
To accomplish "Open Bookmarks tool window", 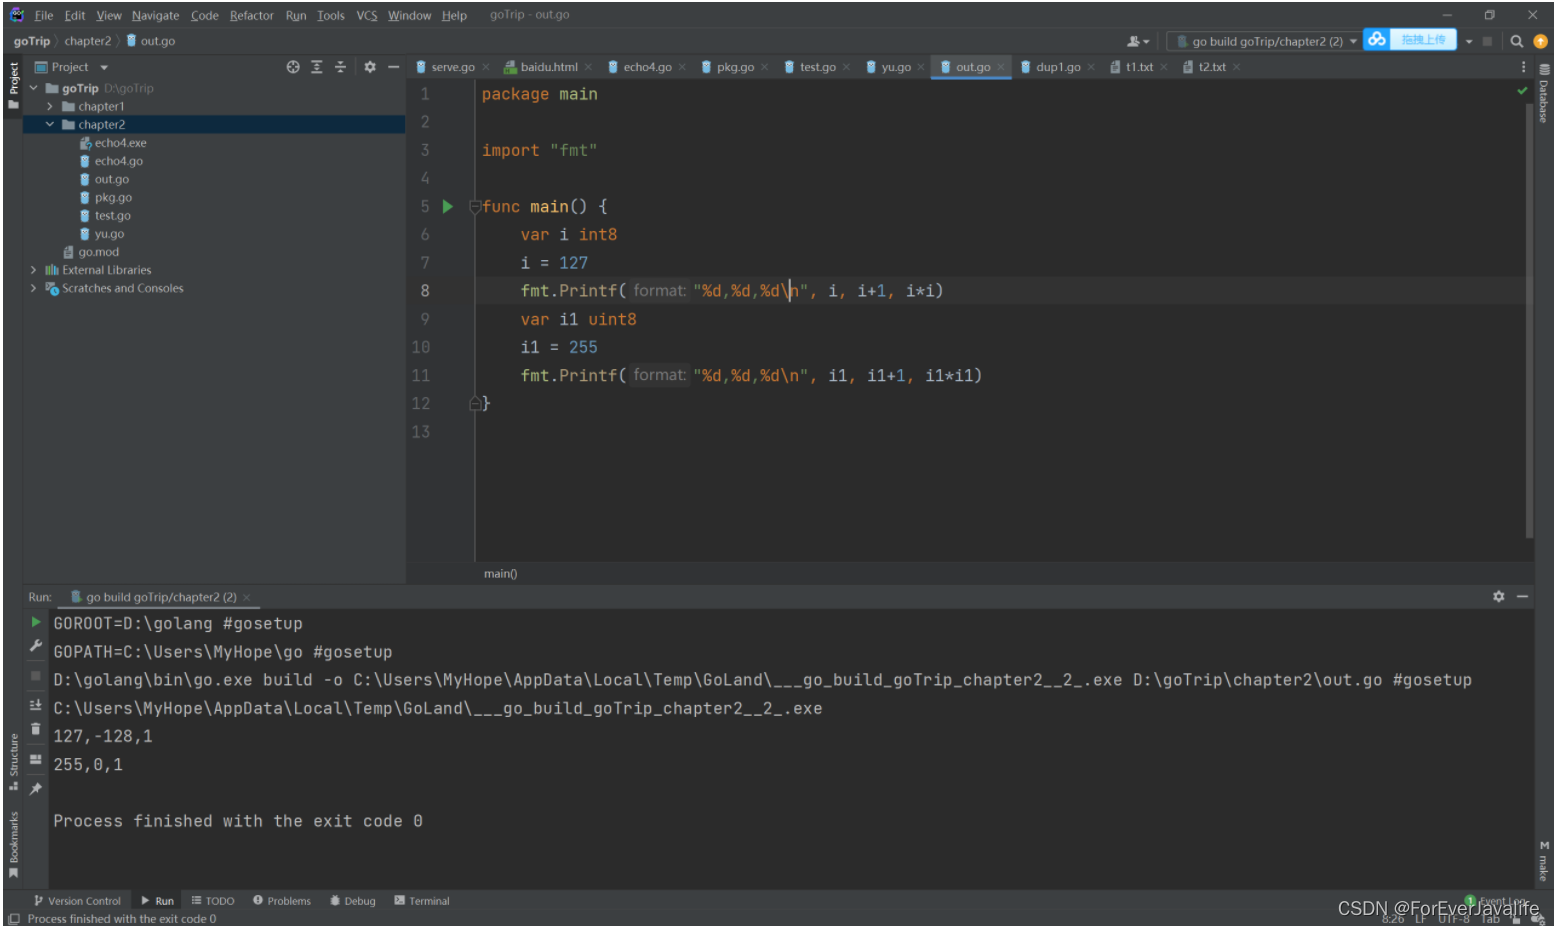I will pos(14,844).
